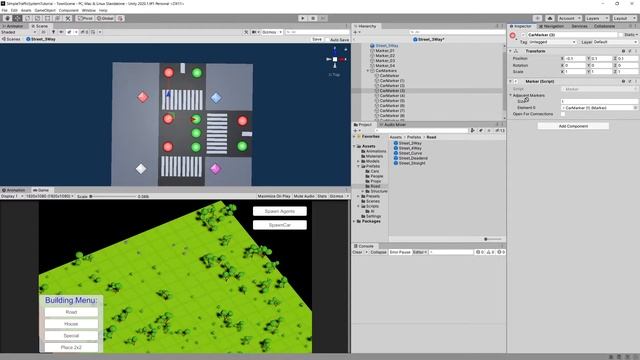Image resolution: width=640 pixels, height=360 pixels.
Task: Switch to the Audio Mixer tab
Action: point(393,124)
